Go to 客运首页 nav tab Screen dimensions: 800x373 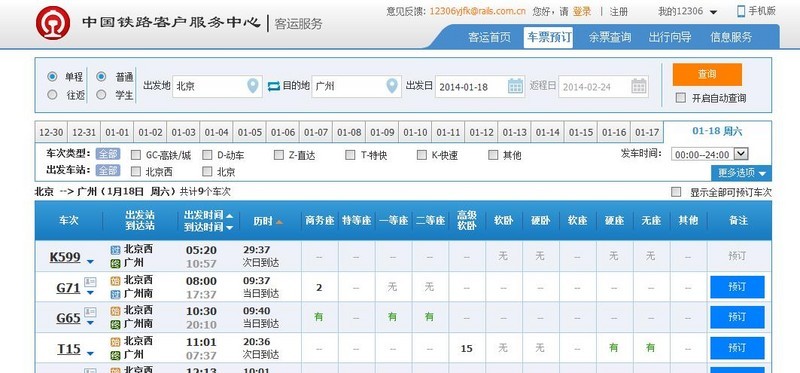pos(489,37)
